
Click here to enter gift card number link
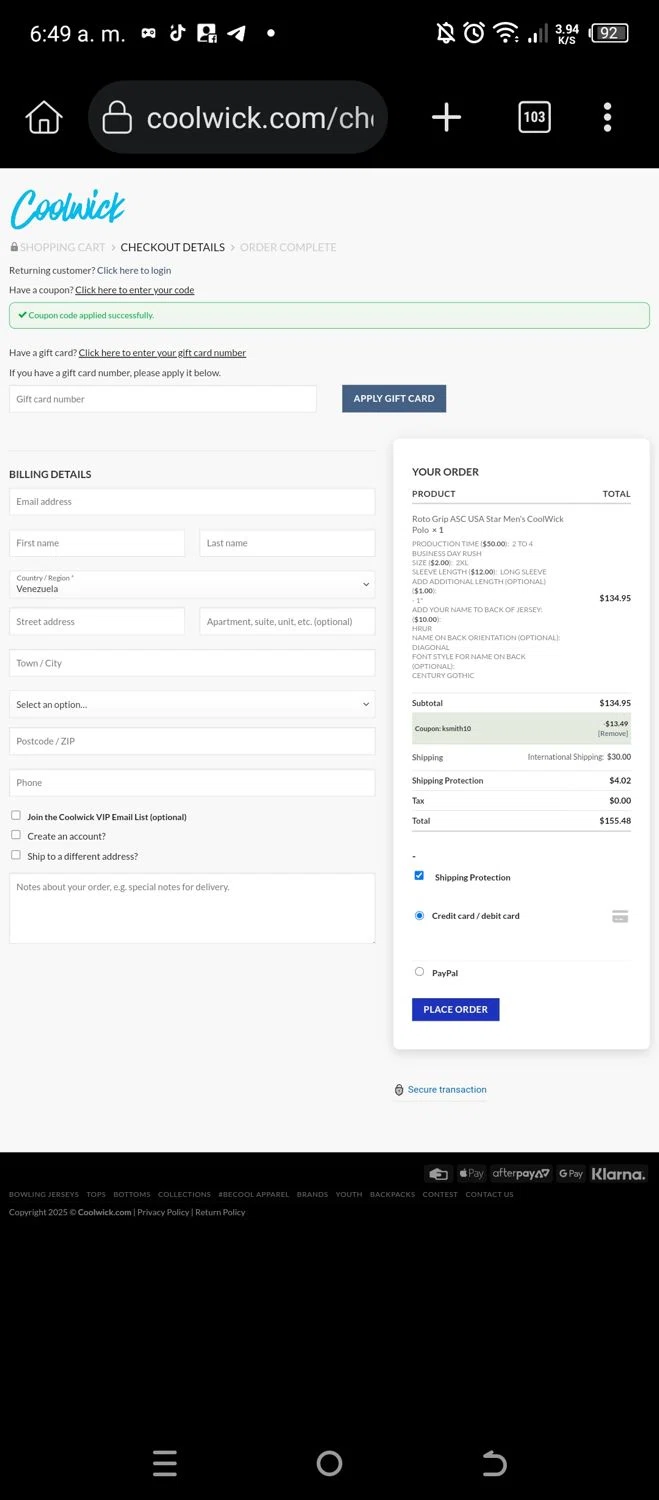162,353
